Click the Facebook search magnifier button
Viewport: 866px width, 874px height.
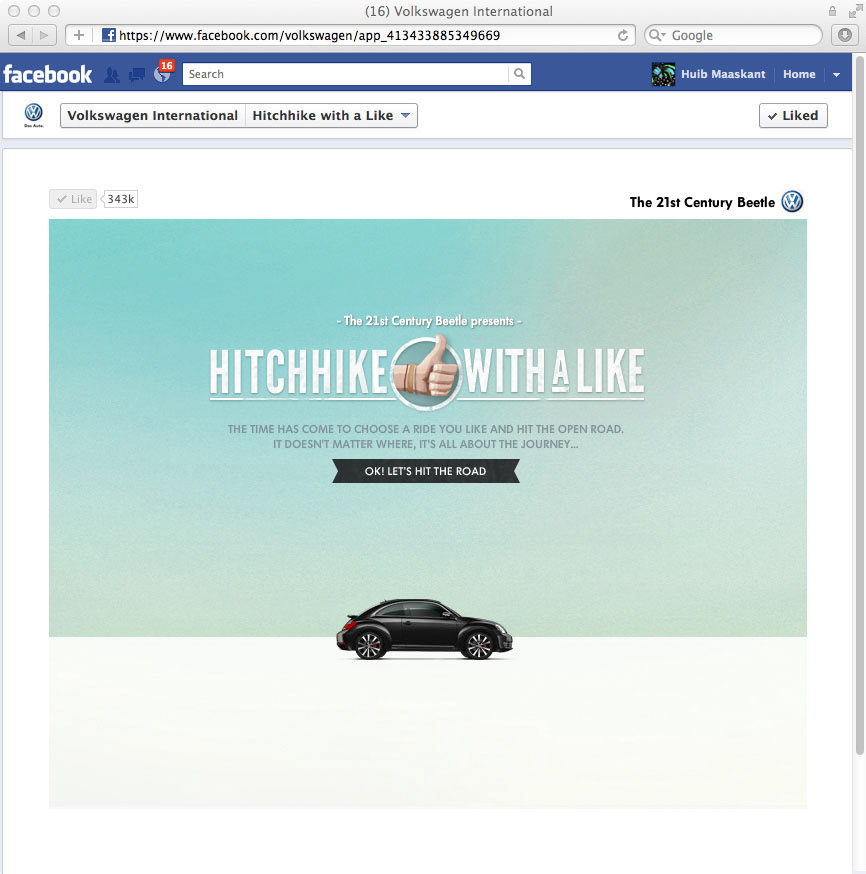pos(519,74)
